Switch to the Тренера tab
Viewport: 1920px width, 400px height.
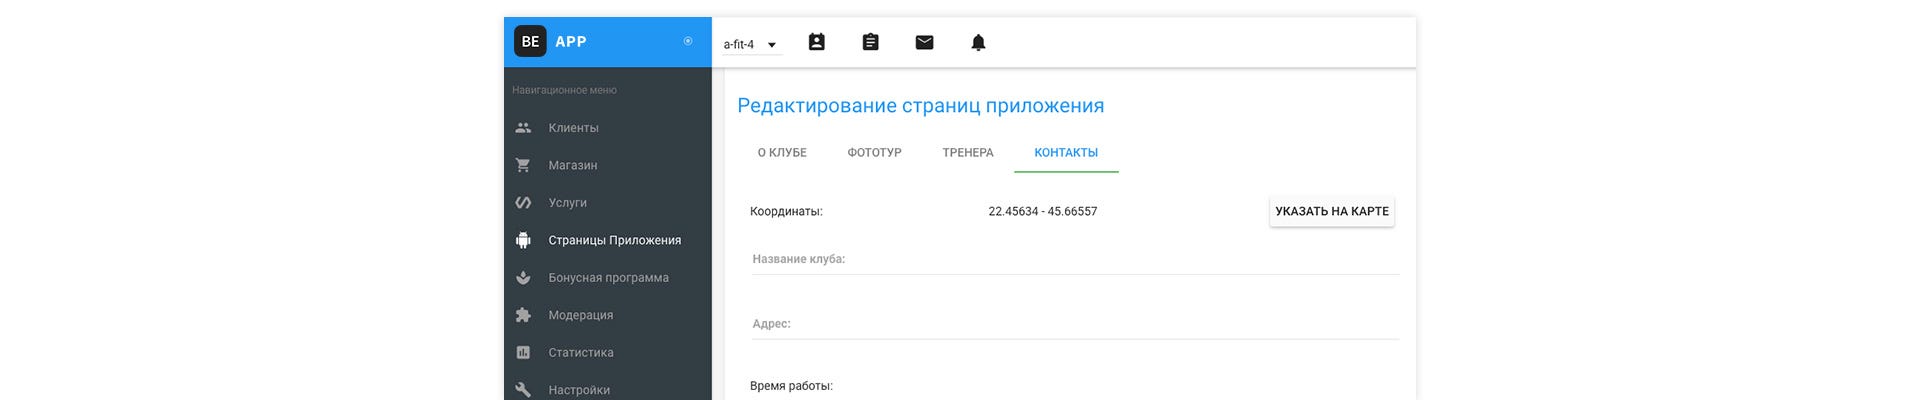click(x=968, y=153)
